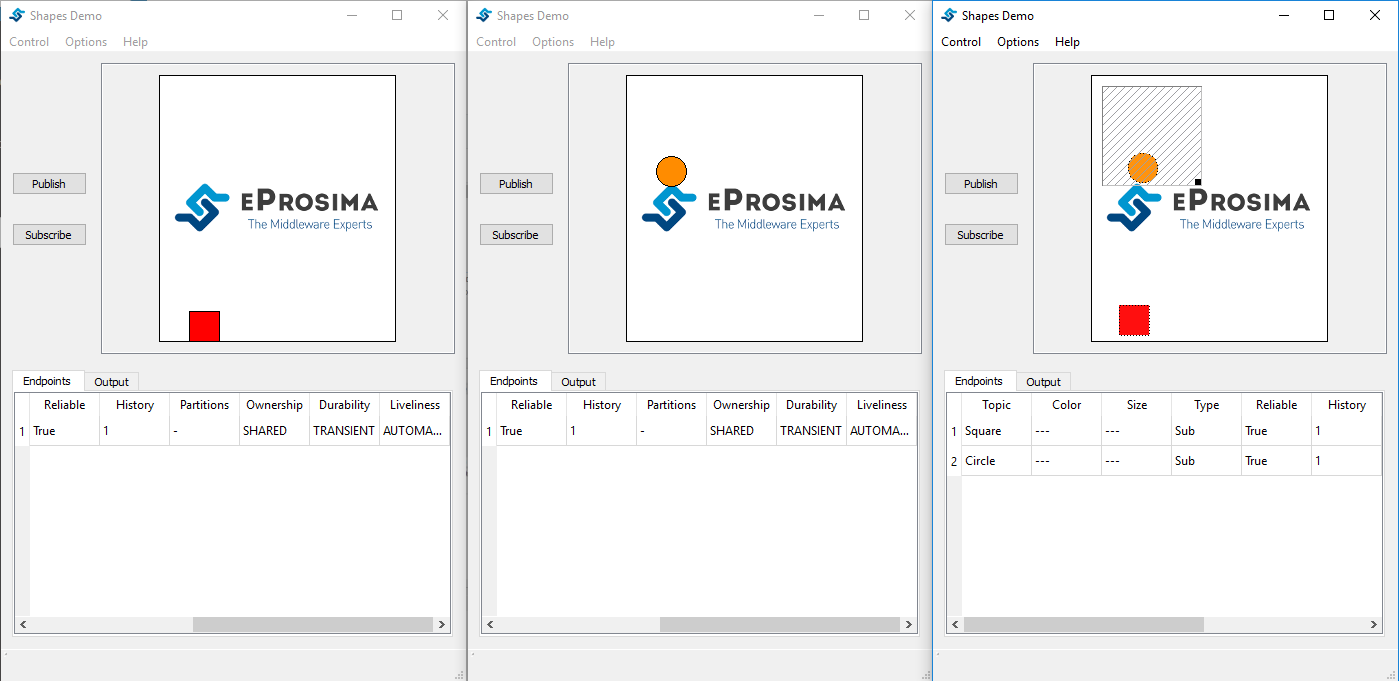Click Type column header in right window
1399x681 pixels.
pyautogui.click(x=1206, y=405)
